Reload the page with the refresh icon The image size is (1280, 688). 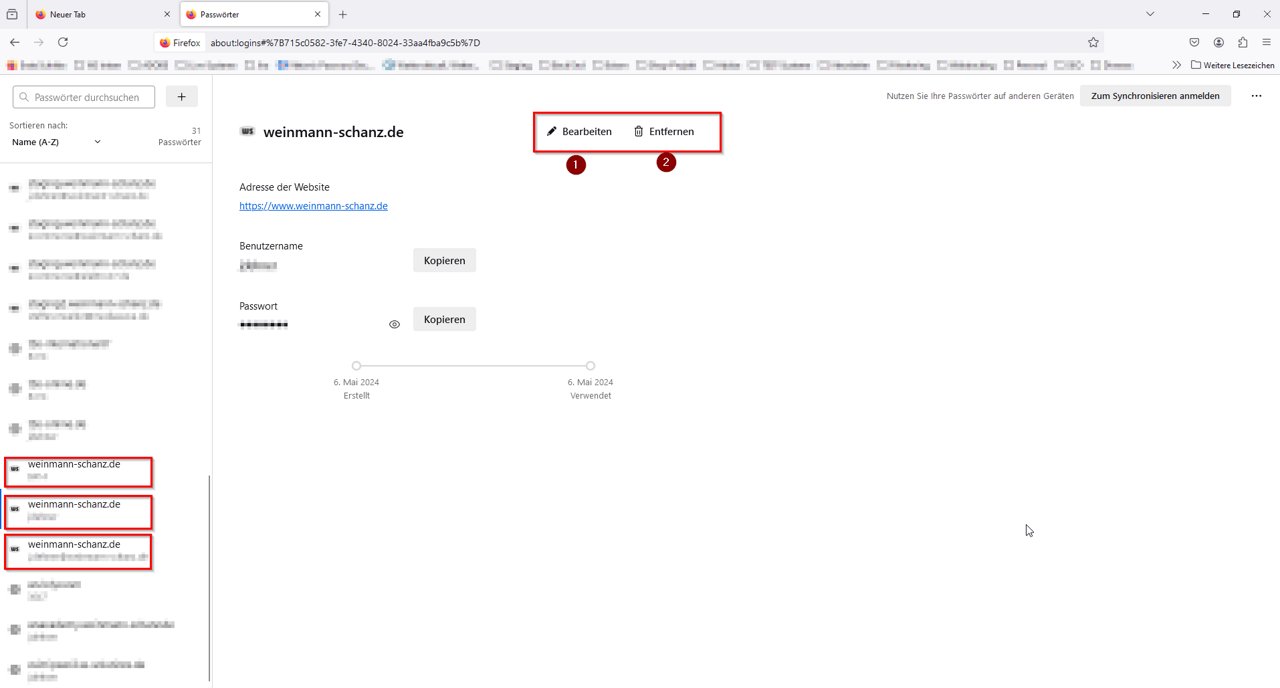click(63, 43)
